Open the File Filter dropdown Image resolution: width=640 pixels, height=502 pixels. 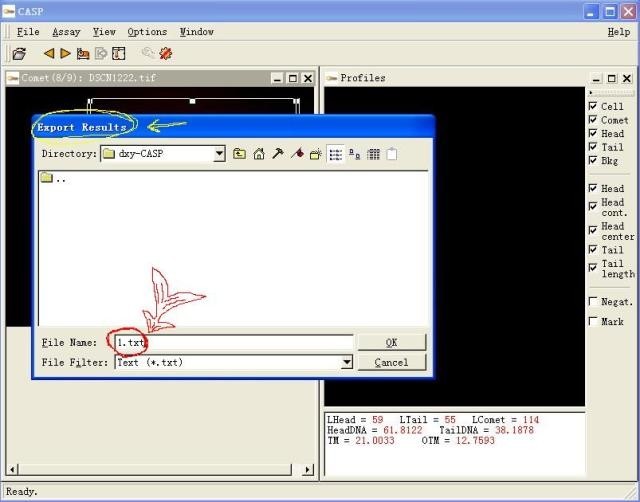[x=347, y=363]
